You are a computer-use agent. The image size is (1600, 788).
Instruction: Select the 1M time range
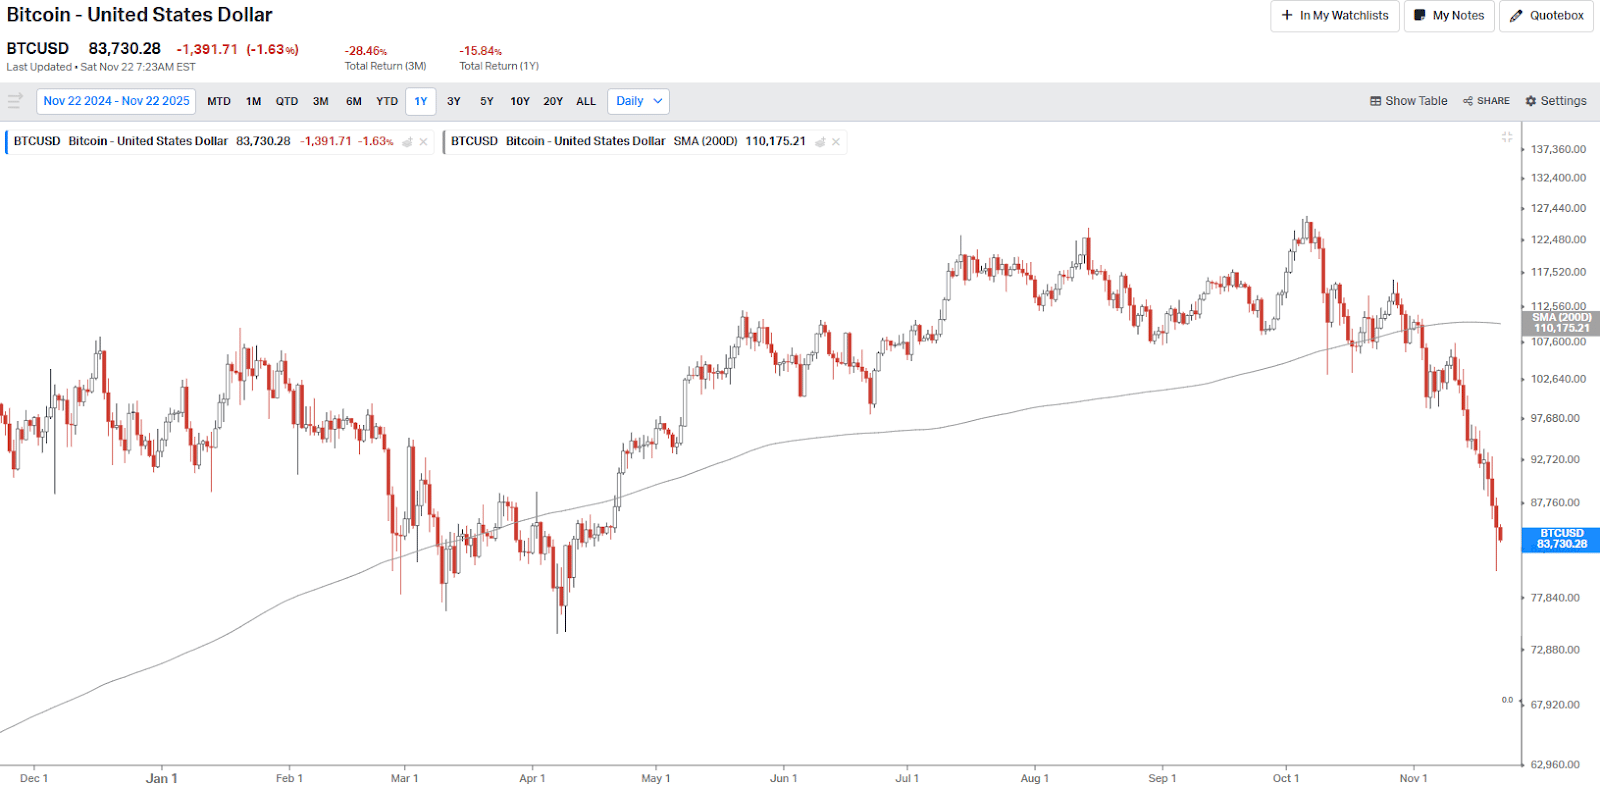[254, 101]
